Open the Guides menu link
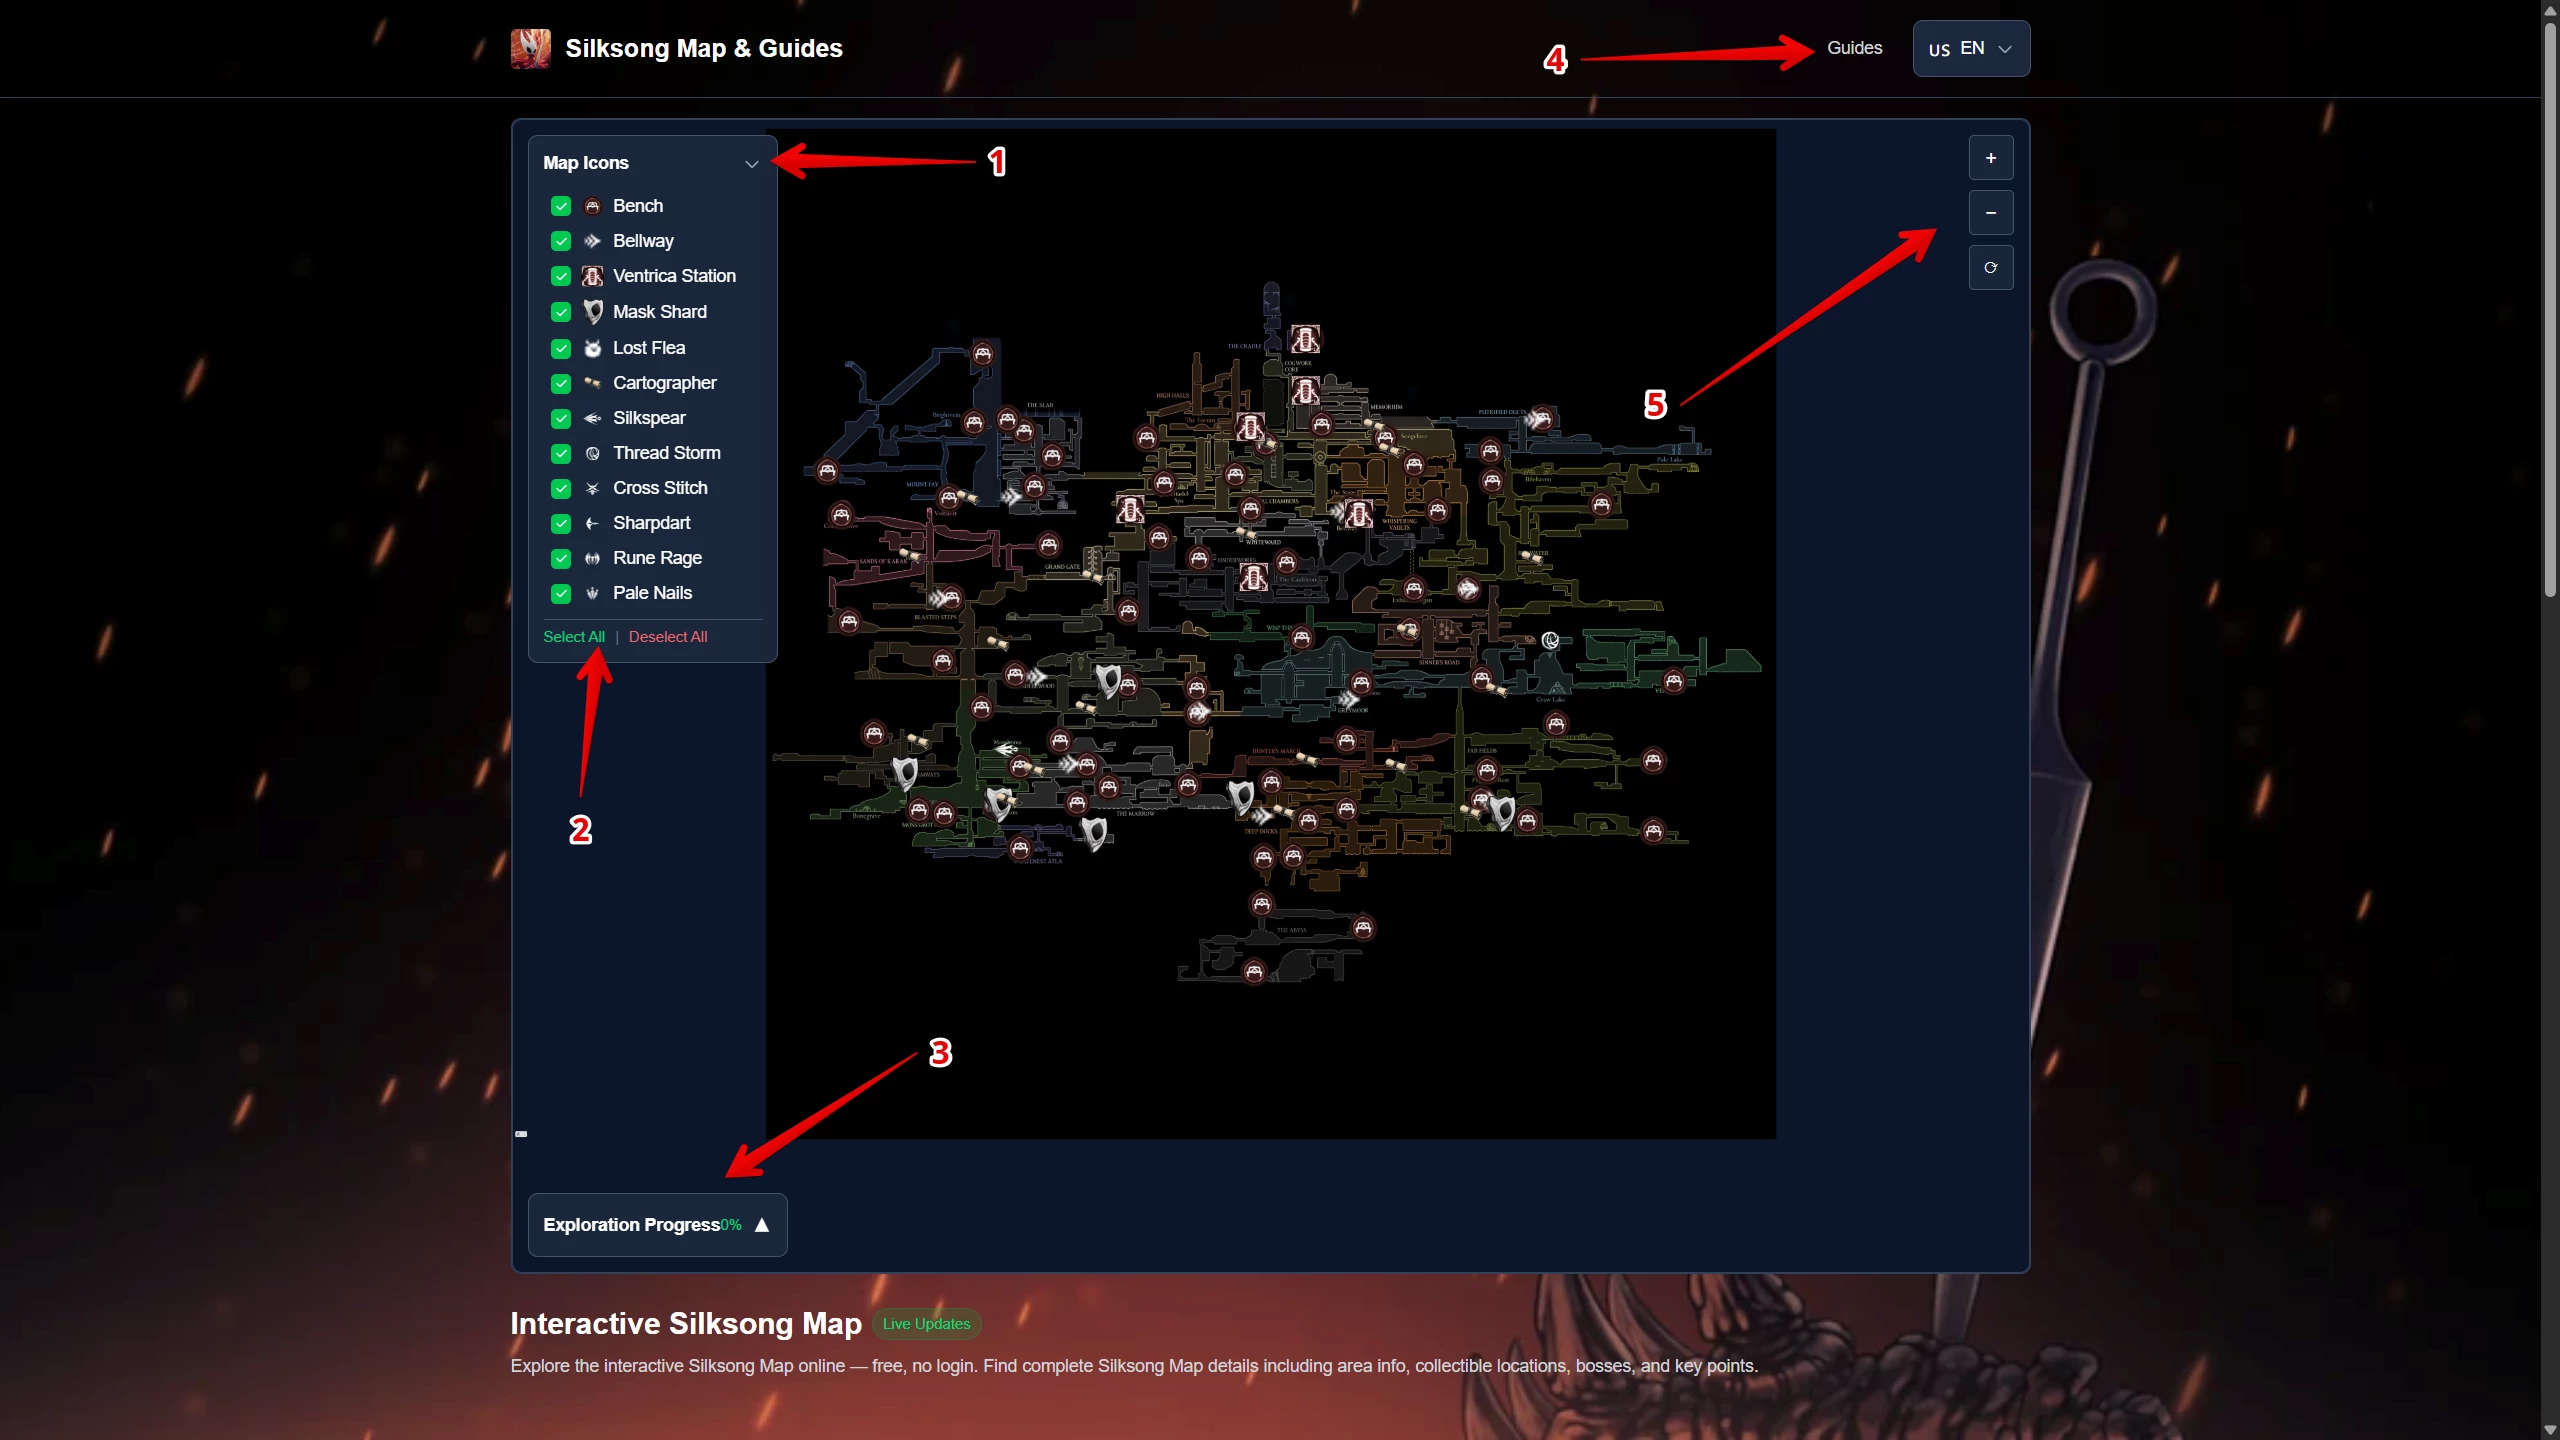The image size is (2560, 1440). point(1854,48)
